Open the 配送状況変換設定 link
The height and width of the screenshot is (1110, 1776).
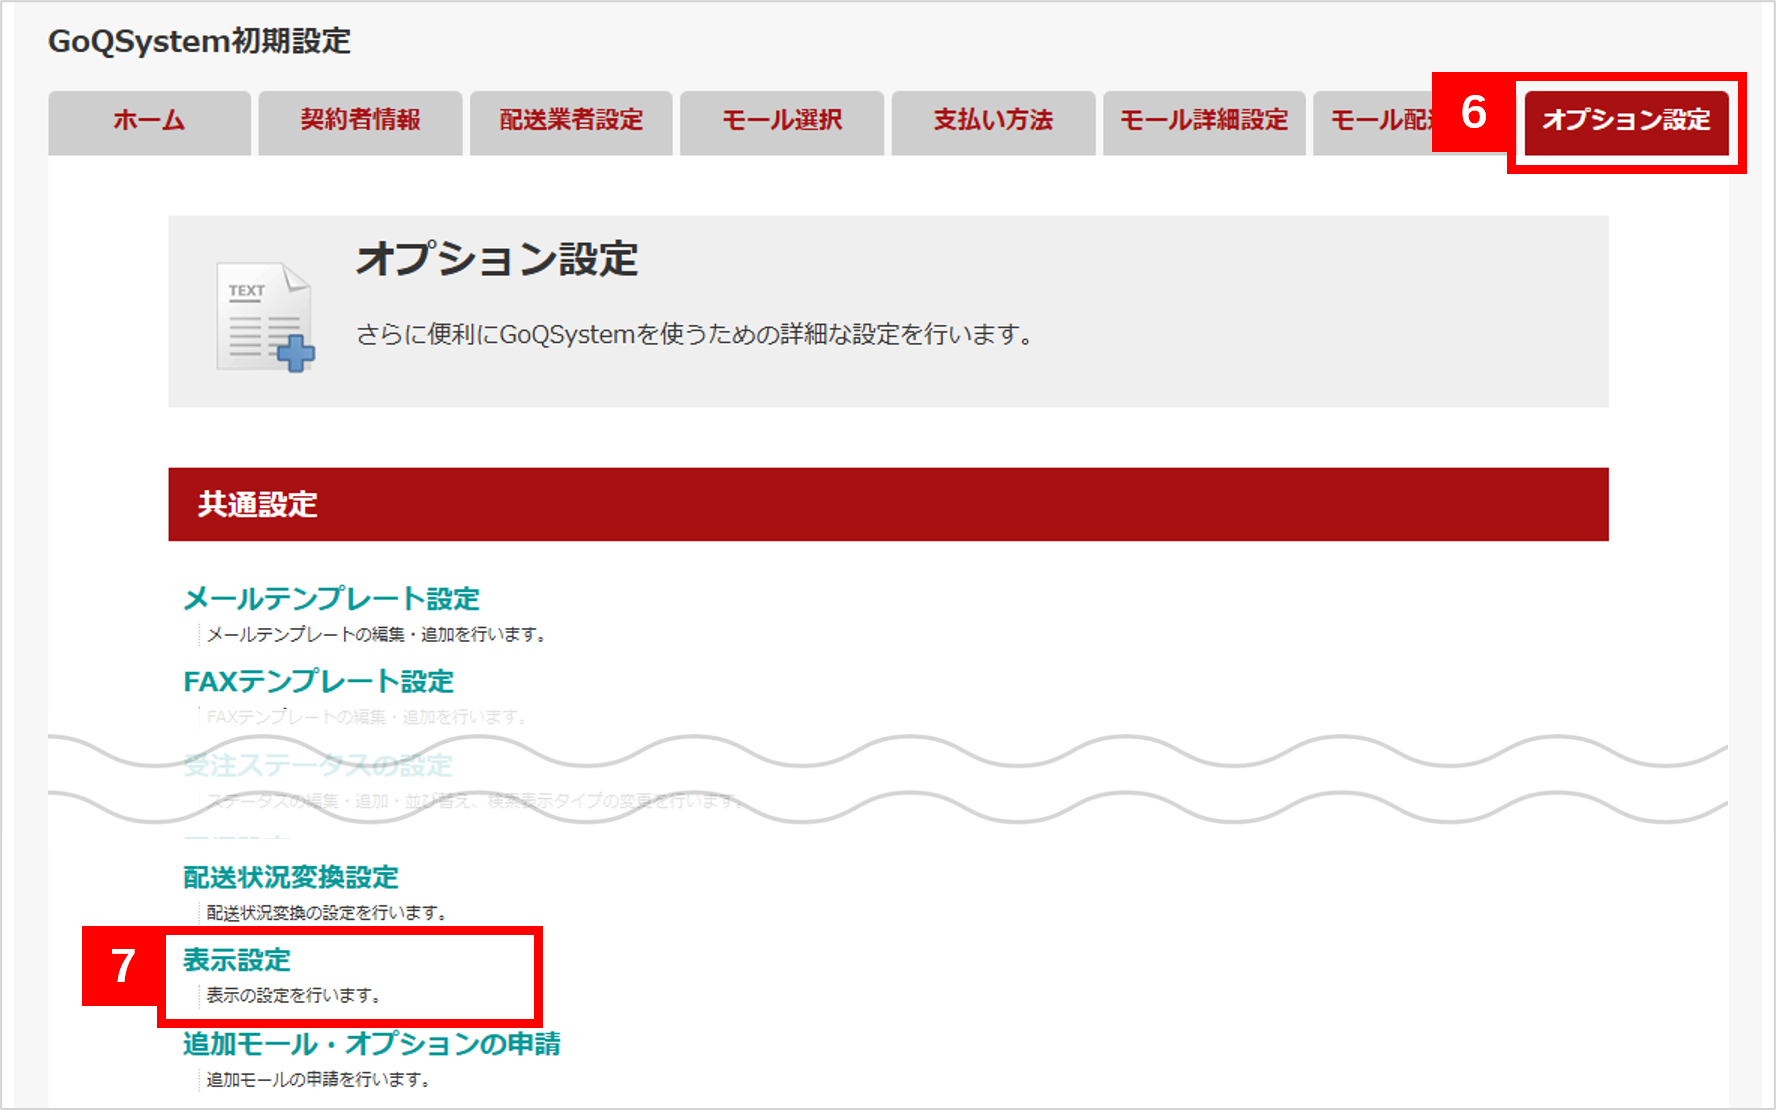pos(291,878)
